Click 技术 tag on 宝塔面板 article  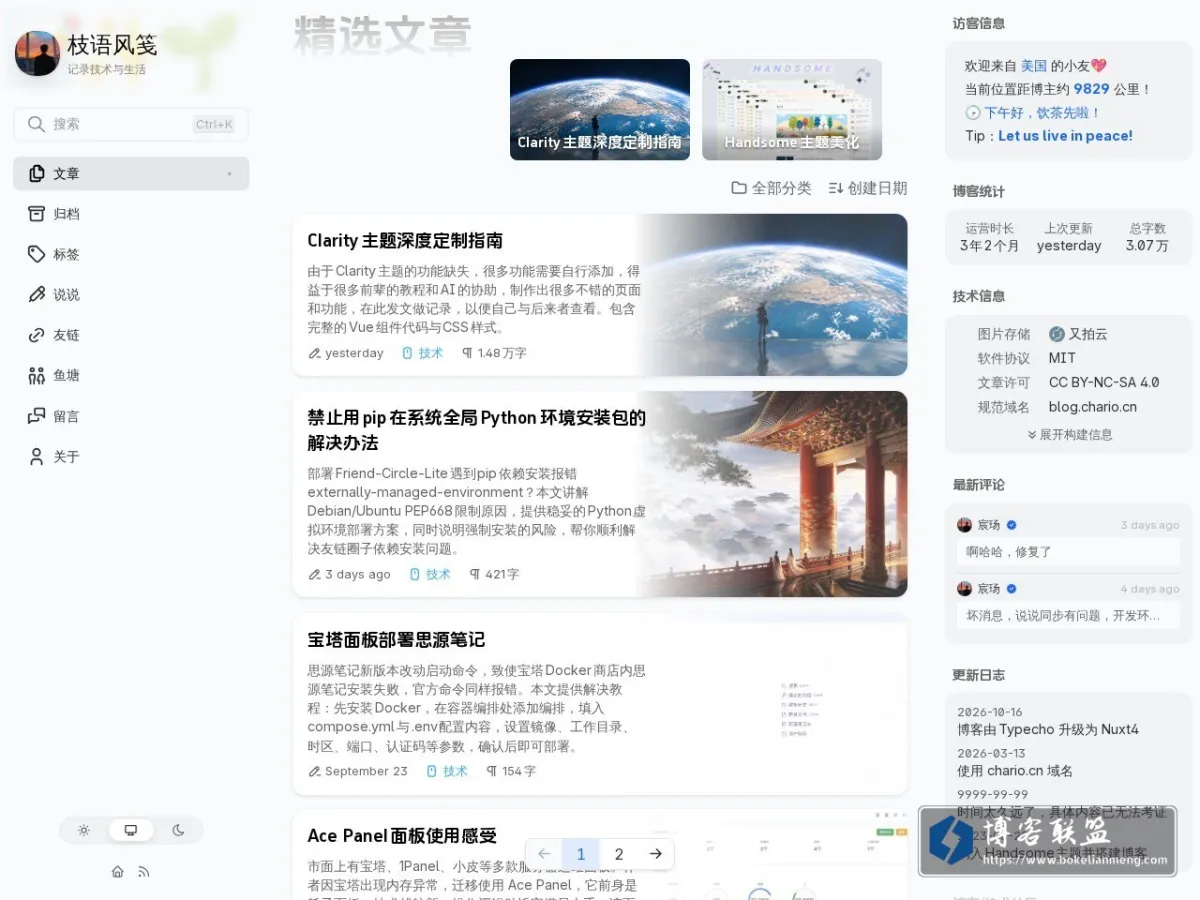448,771
